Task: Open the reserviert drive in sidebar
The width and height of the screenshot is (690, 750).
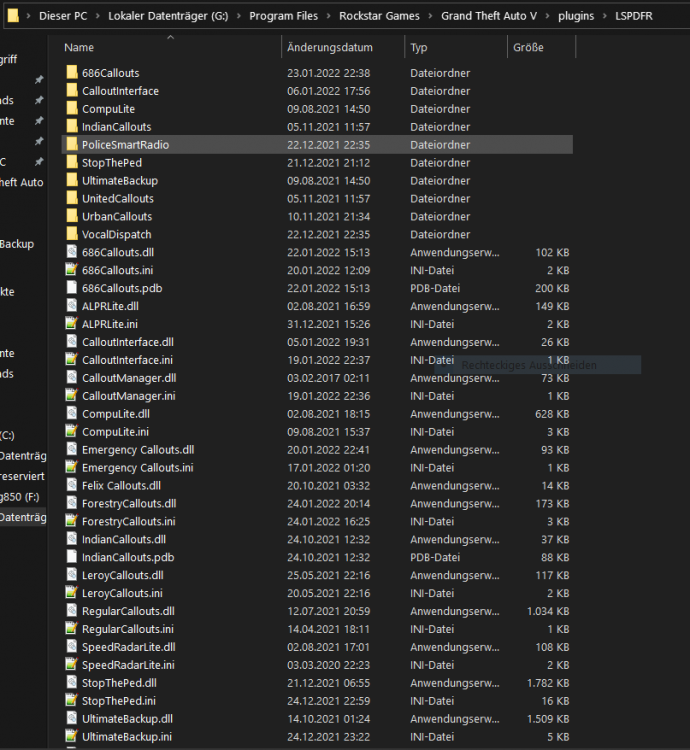Action: [x=22, y=476]
